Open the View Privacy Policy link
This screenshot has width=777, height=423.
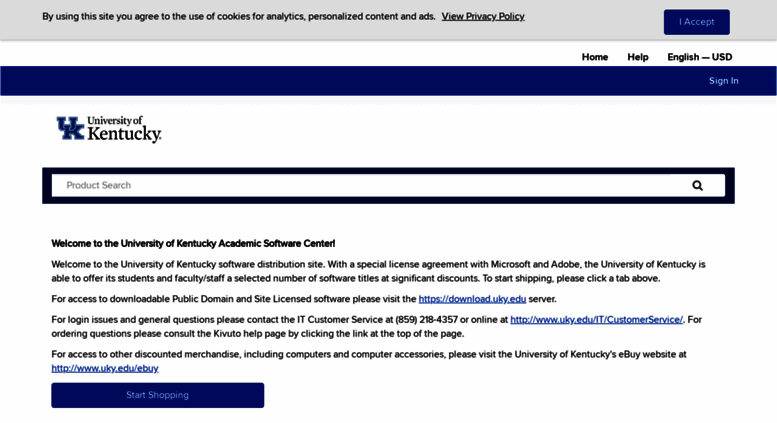tap(483, 17)
